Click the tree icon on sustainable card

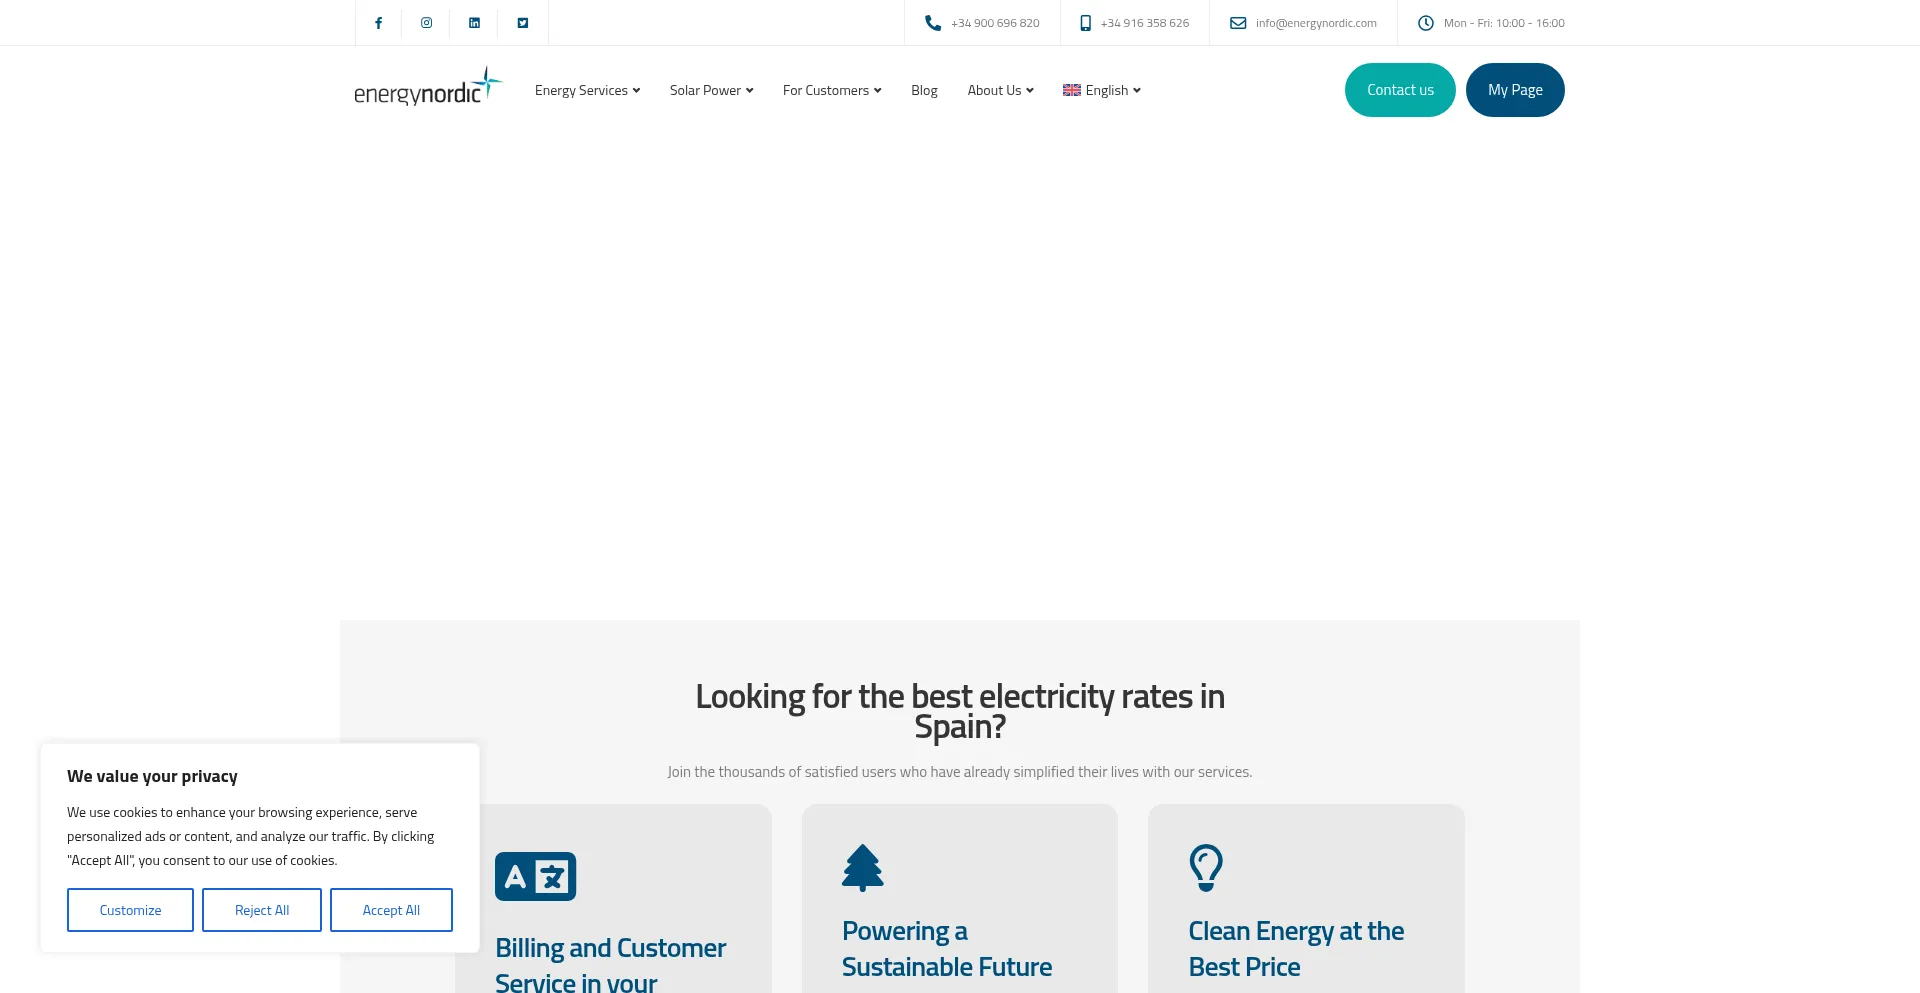coord(862,868)
